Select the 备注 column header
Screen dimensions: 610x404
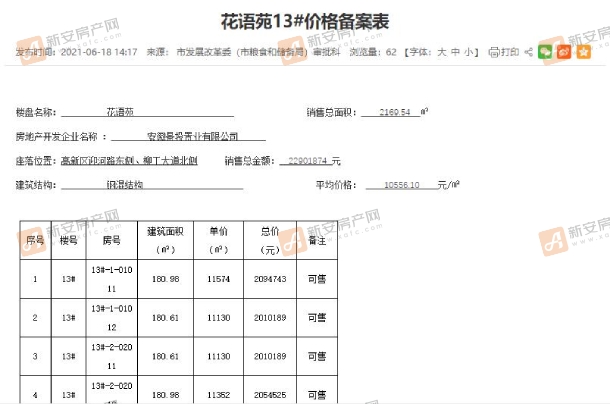(x=317, y=241)
